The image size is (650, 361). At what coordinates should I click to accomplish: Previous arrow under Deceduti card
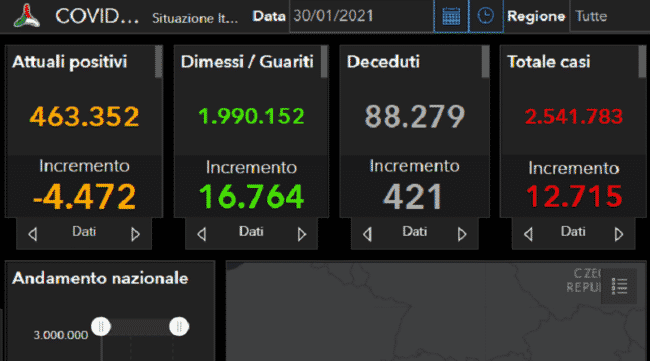tap(367, 234)
